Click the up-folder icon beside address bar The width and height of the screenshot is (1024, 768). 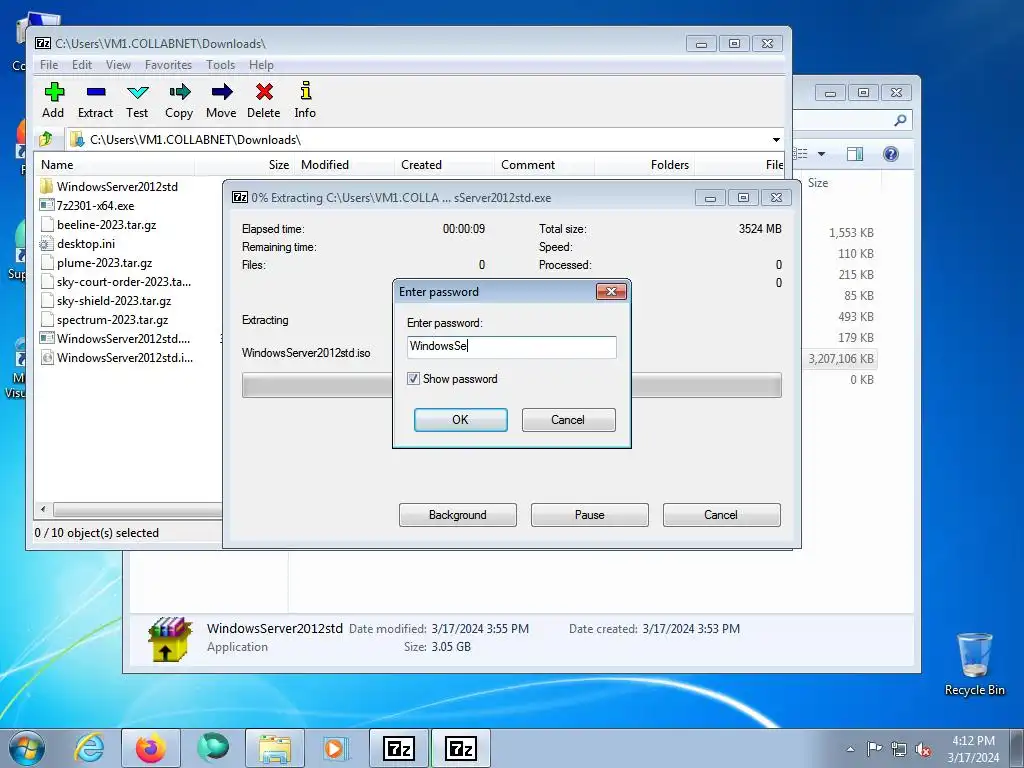coord(46,139)
